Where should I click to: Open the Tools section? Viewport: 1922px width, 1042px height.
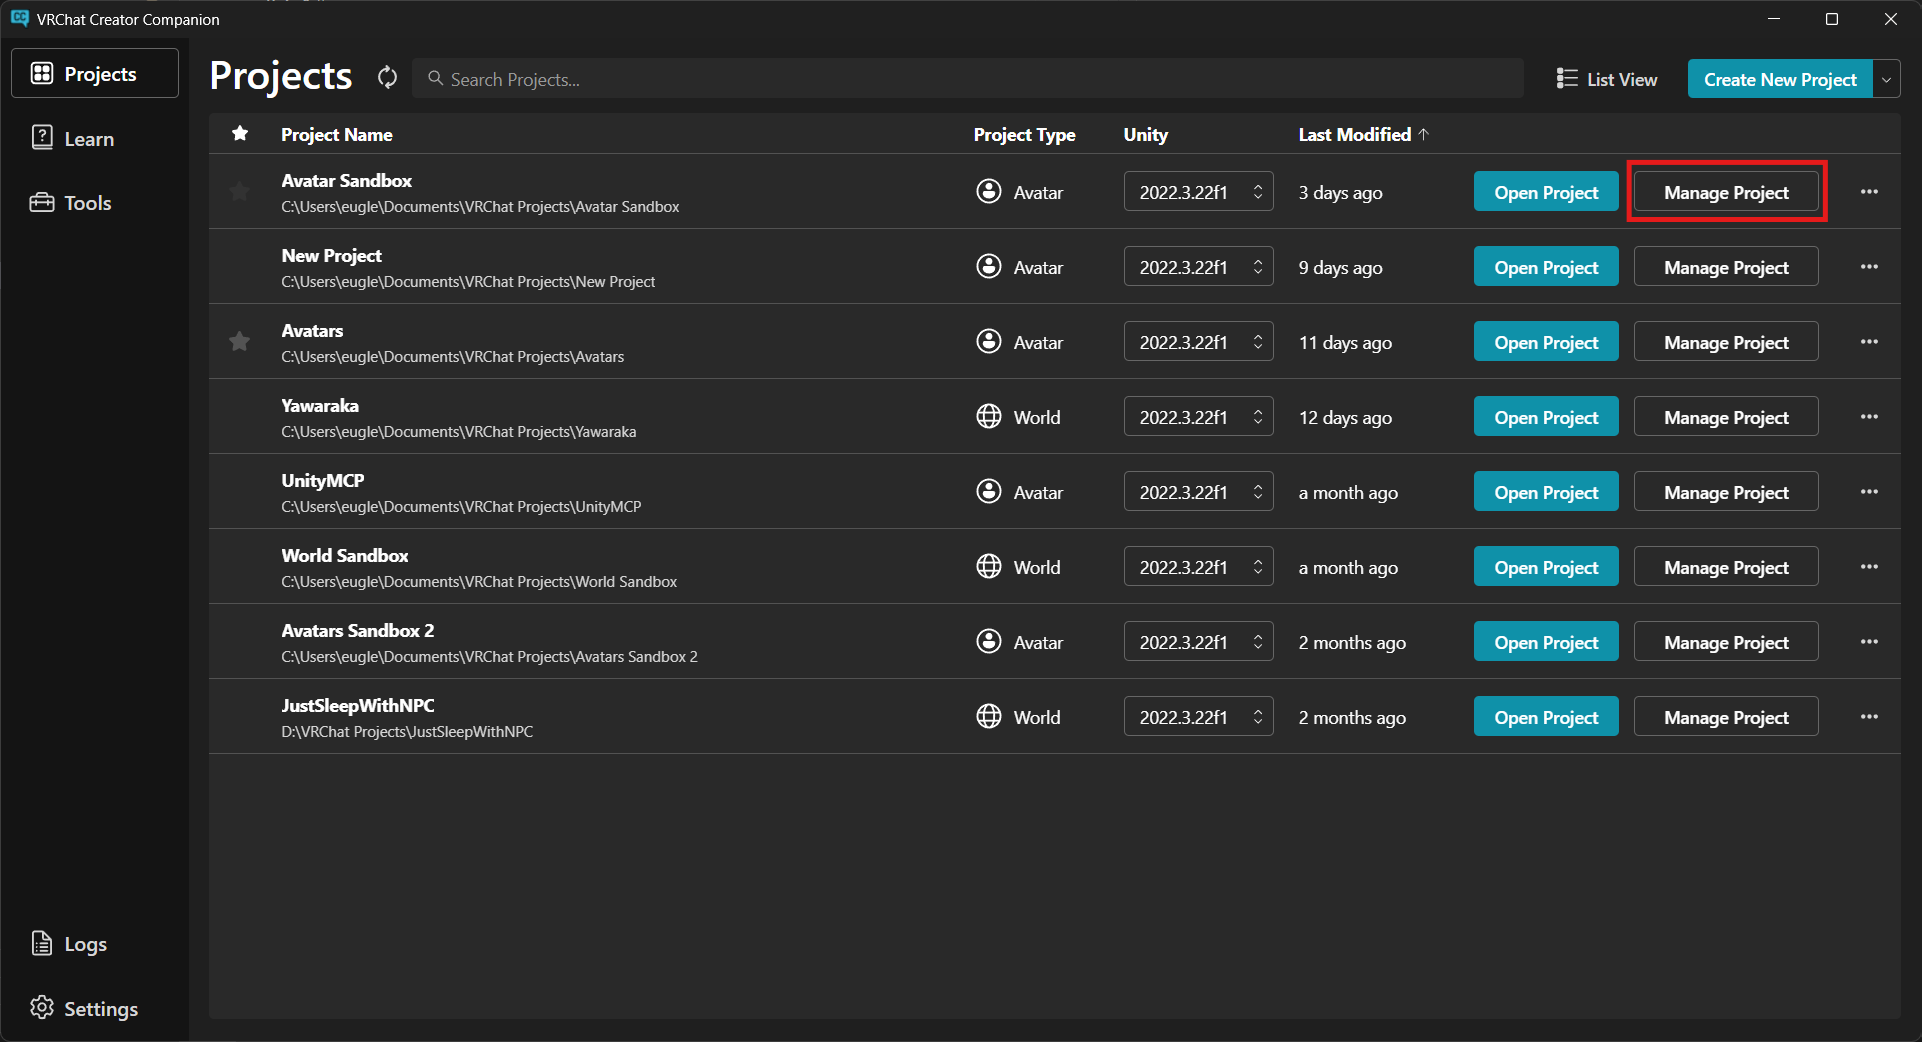95,202
